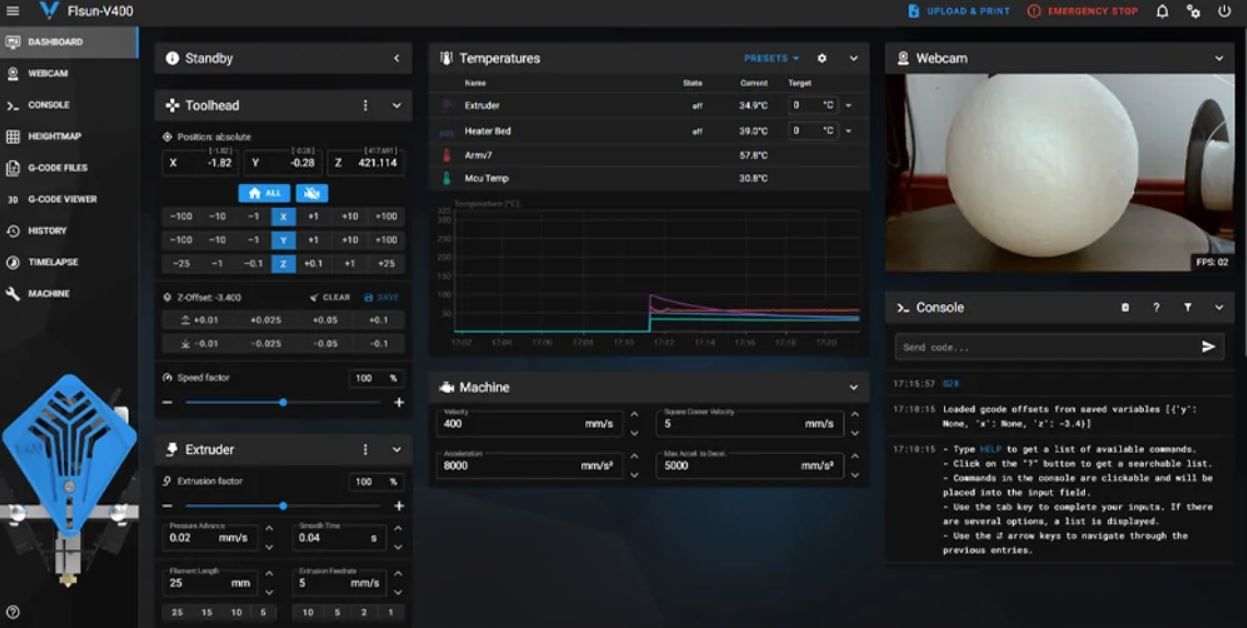Image resolution: width=1247 pixels, height=628 pixels.
Task: Click the motors off icon button
Action: tap(312, 193)
